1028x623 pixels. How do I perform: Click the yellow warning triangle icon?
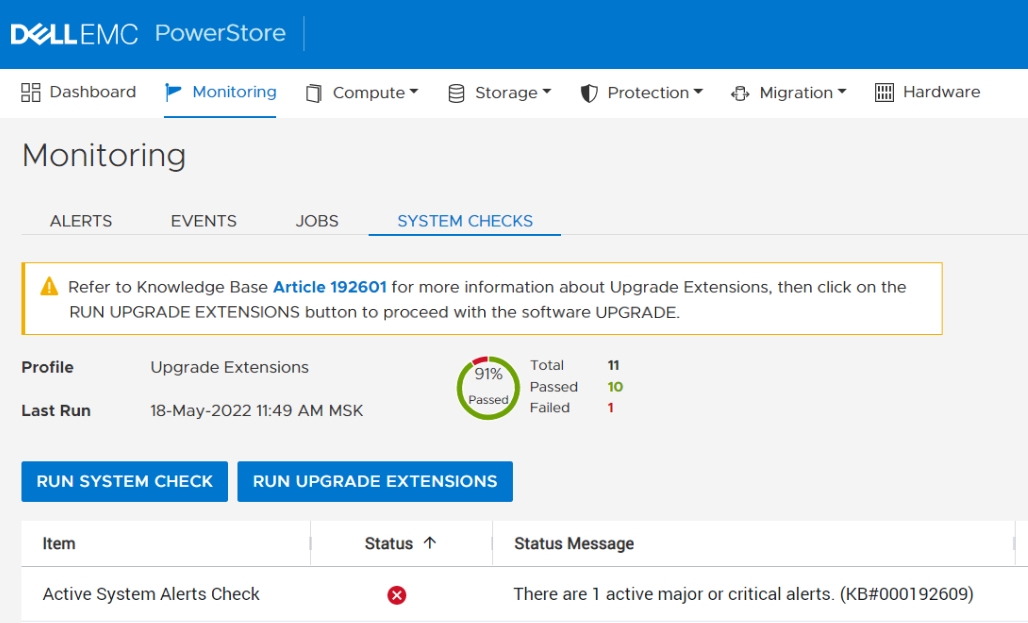pyautogui.click(x=49, y=287)
